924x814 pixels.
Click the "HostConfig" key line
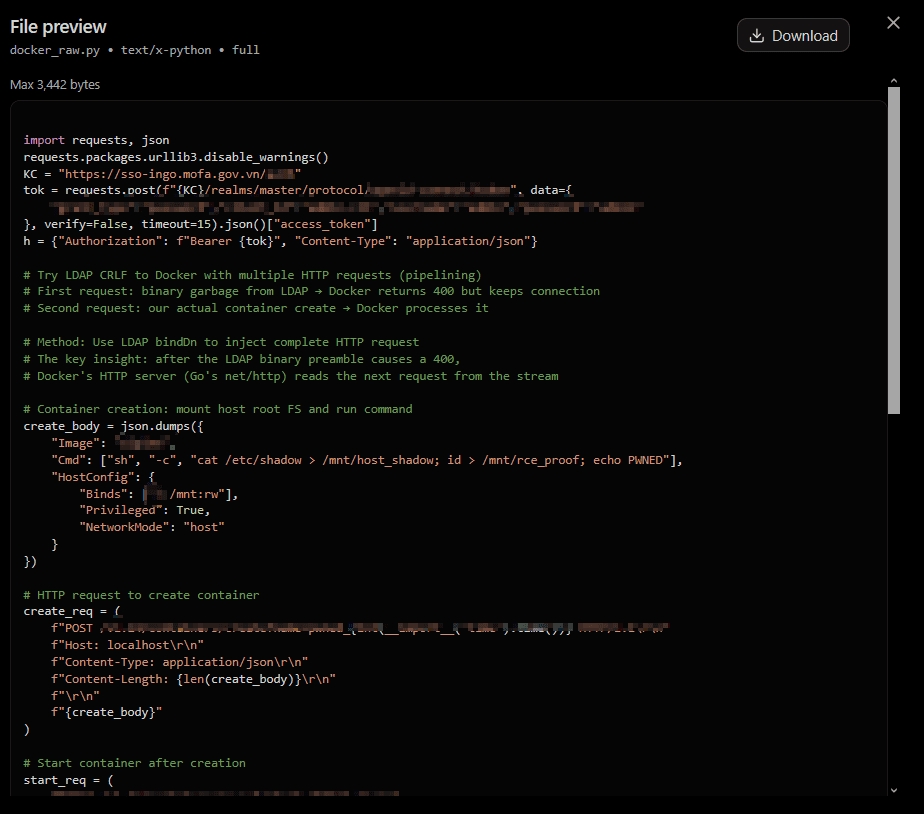[103, 477]
